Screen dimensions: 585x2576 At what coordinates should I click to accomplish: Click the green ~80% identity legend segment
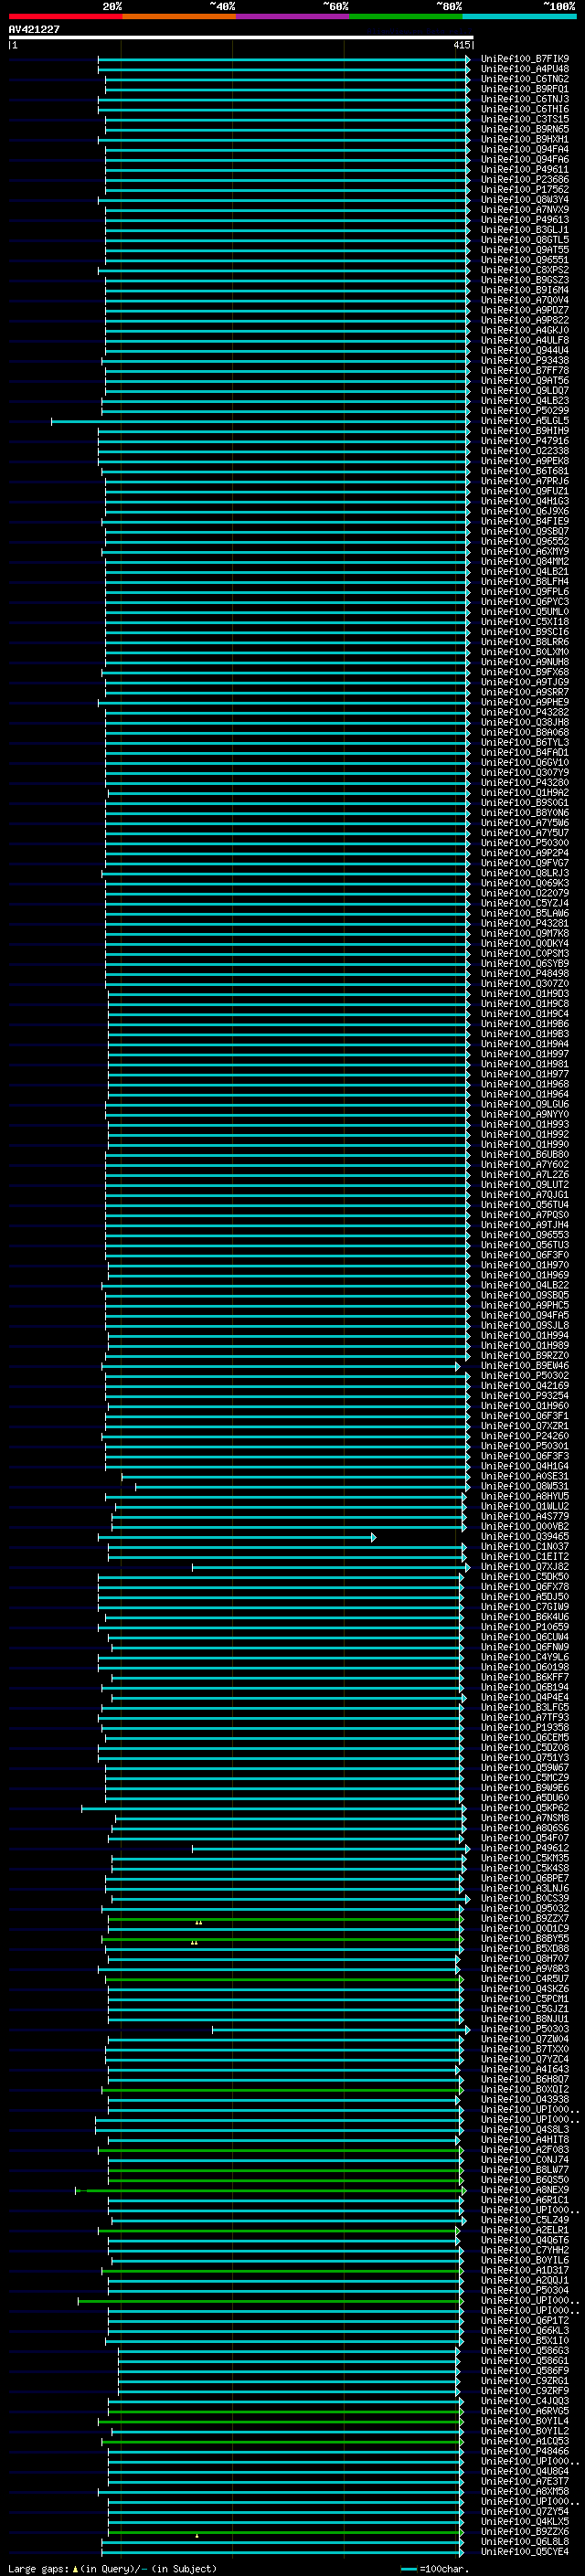click(x=405, y=16)
